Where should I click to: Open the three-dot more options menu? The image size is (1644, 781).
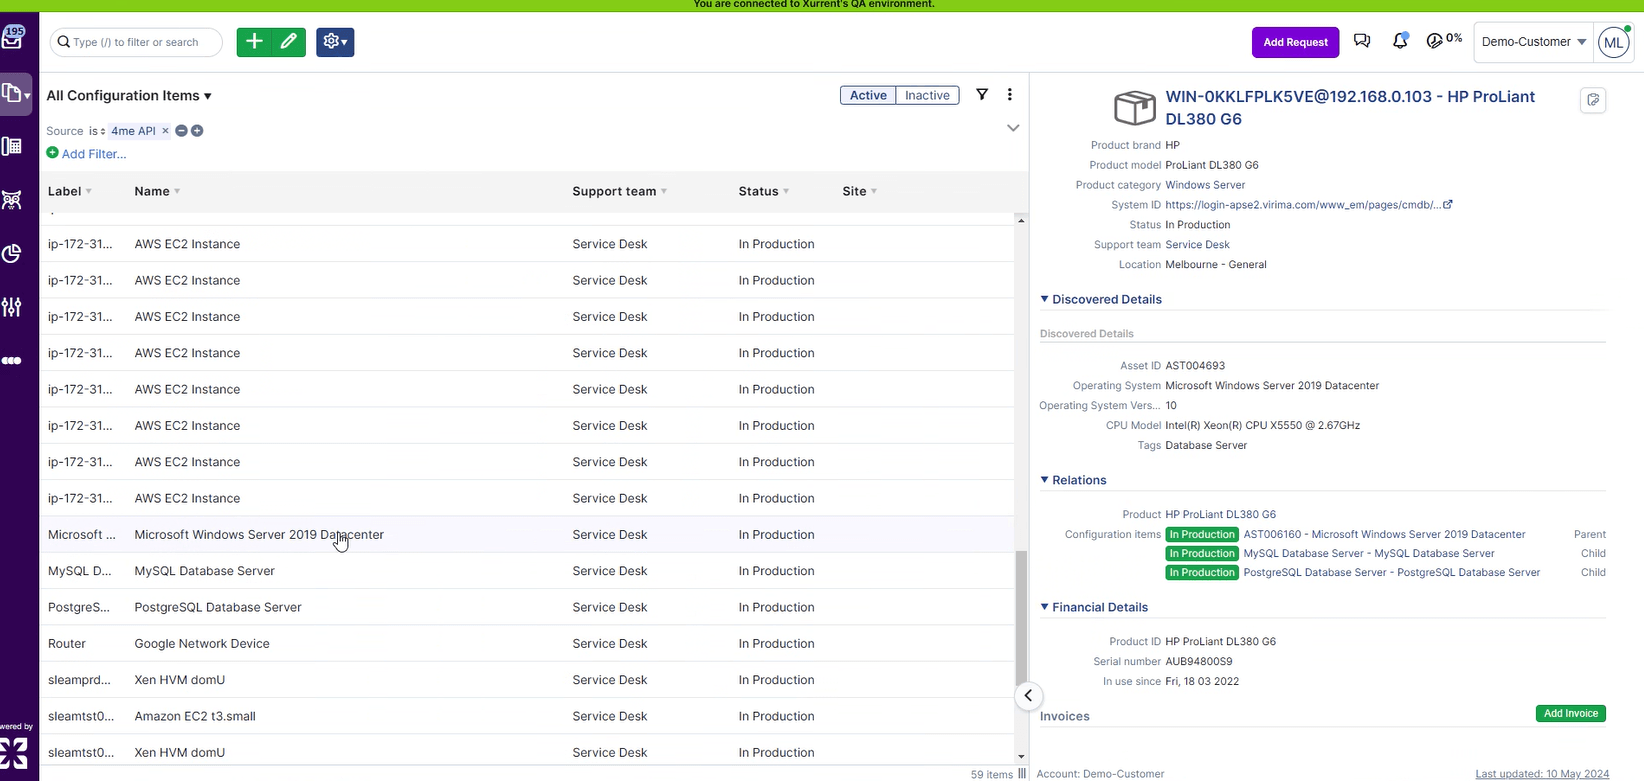1010,95
